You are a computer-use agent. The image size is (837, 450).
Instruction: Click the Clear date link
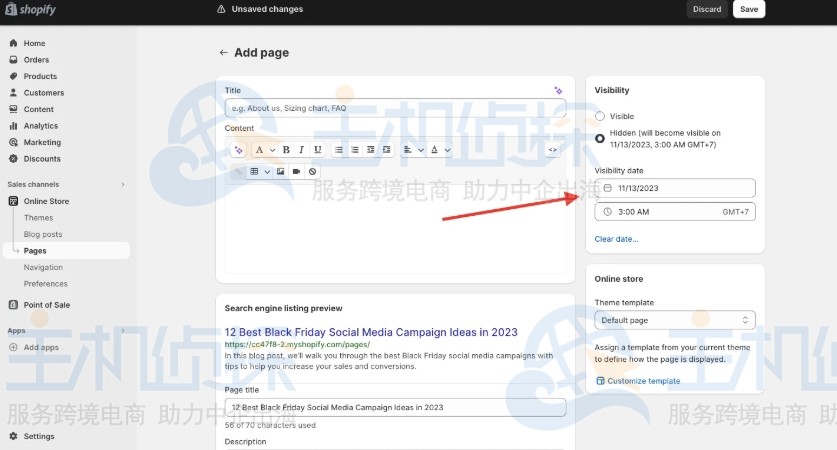coord(616,239)
